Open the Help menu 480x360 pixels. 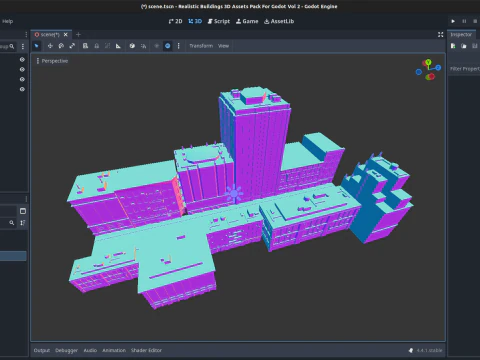[x=7, y=21]
